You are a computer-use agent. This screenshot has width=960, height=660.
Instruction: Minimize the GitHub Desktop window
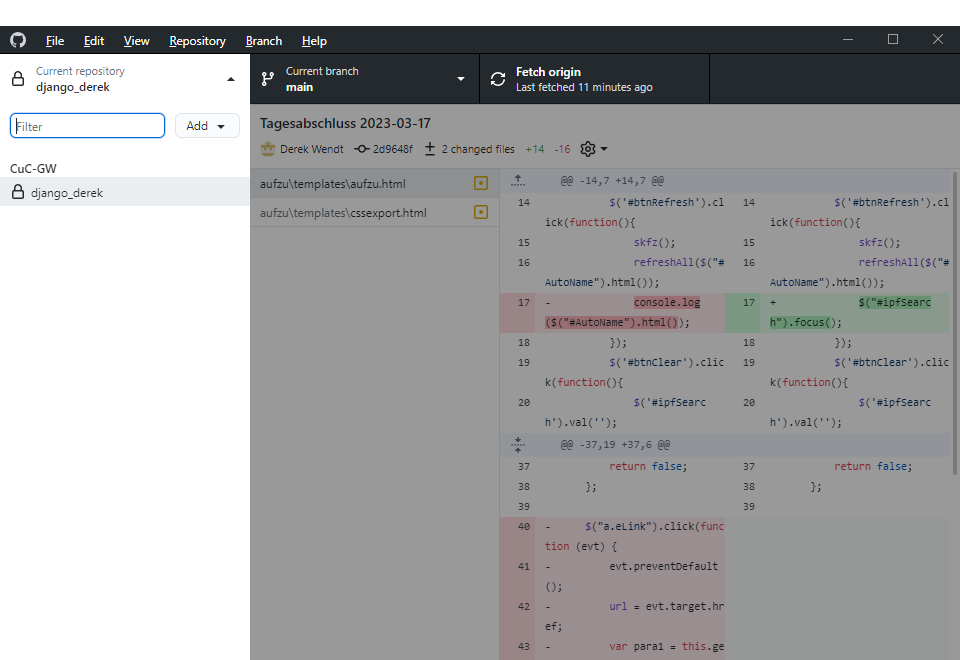click(848, 39)
